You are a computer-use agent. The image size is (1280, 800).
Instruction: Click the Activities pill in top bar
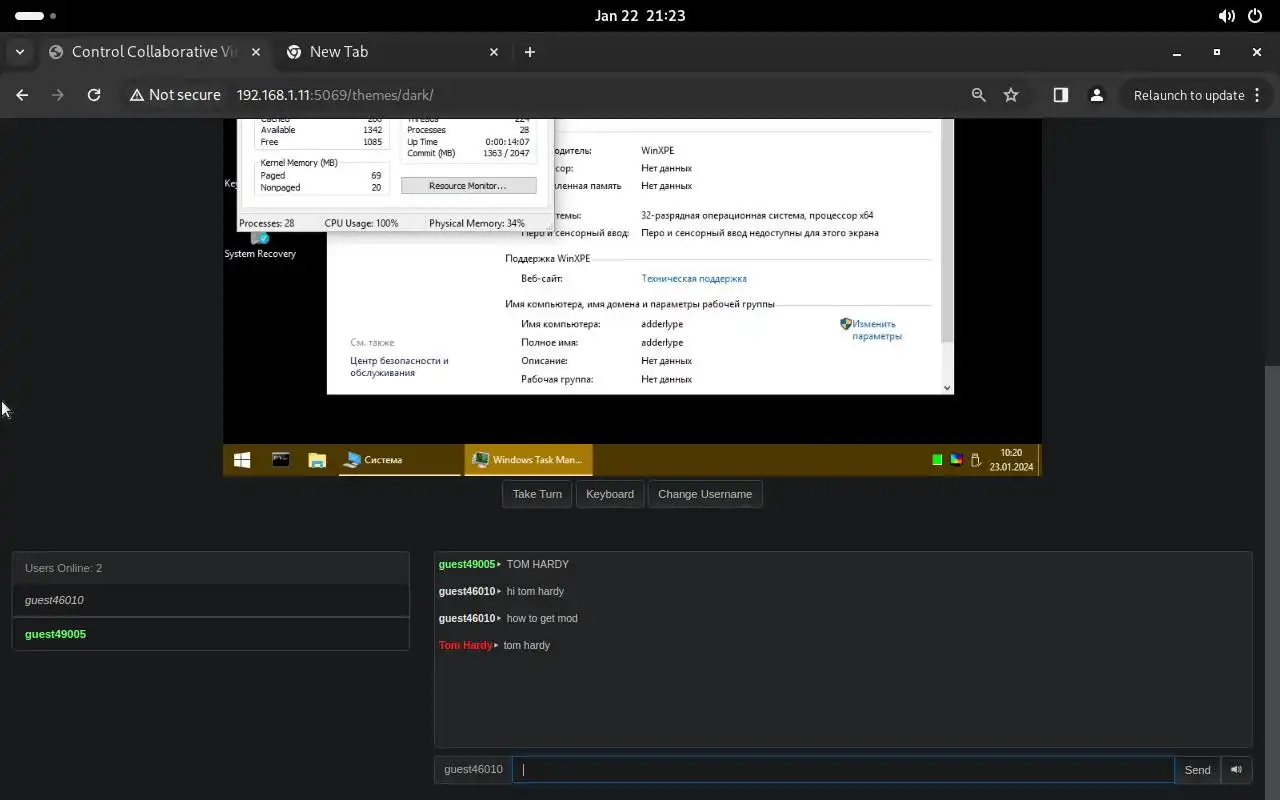click(36, 16)
